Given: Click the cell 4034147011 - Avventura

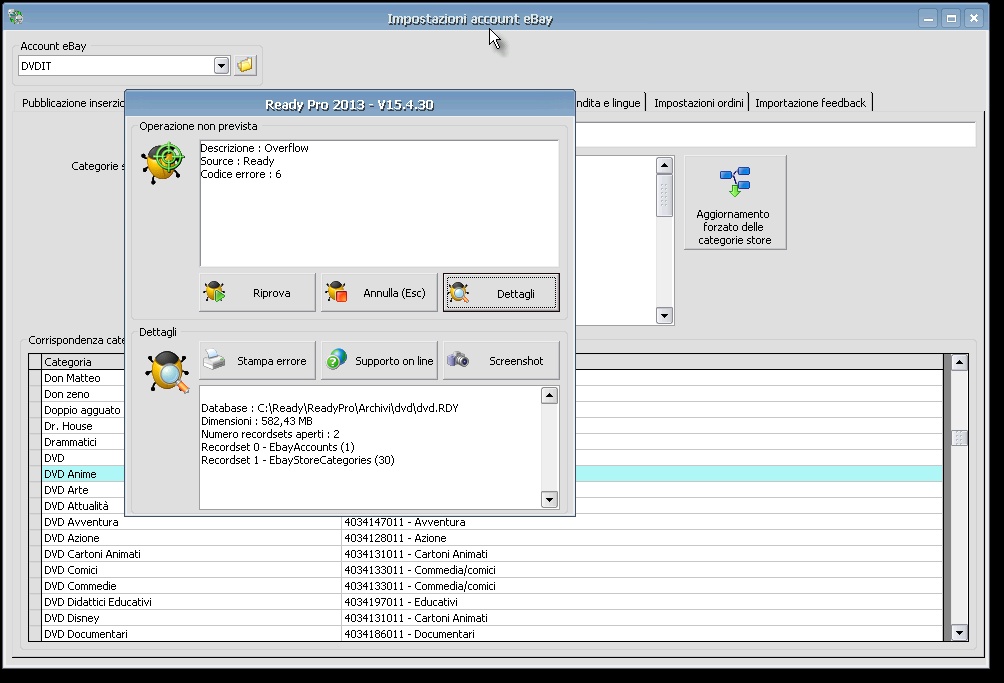Looking at the screenshot, I should point(642,522).
